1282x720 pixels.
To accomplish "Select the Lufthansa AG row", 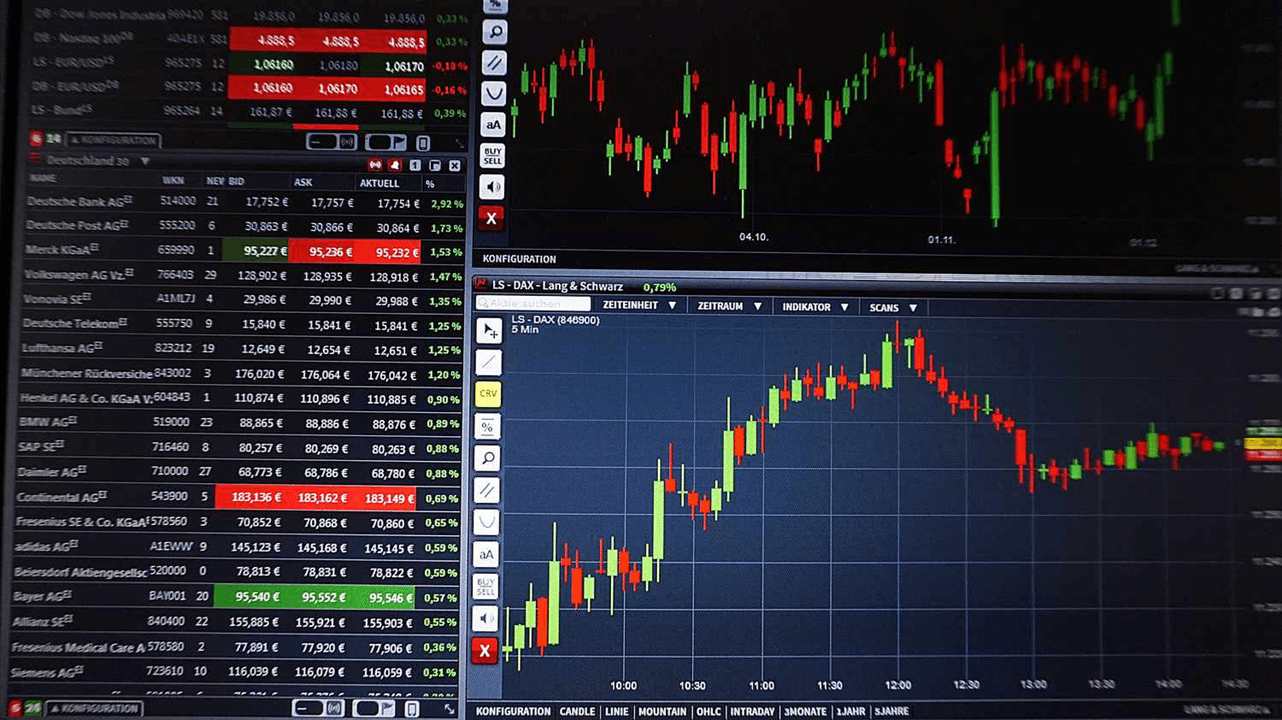I will point(241,349).
